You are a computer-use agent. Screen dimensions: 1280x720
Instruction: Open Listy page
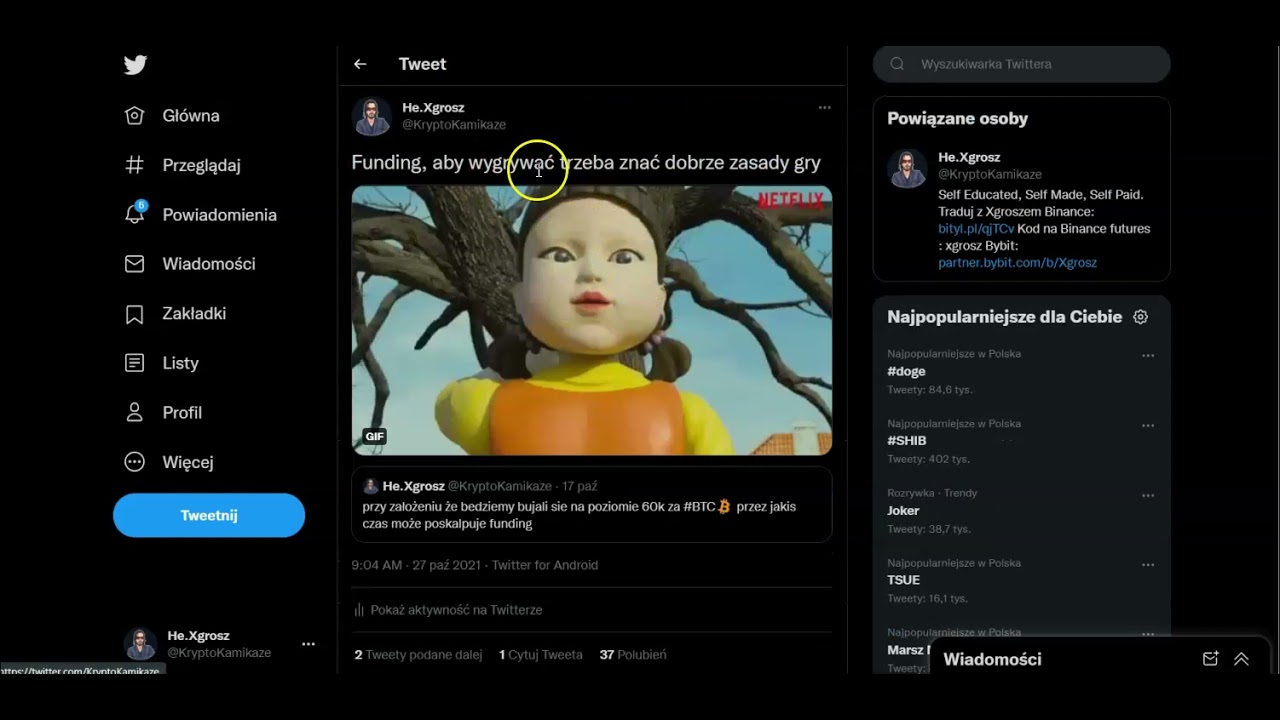coord(180,363)
